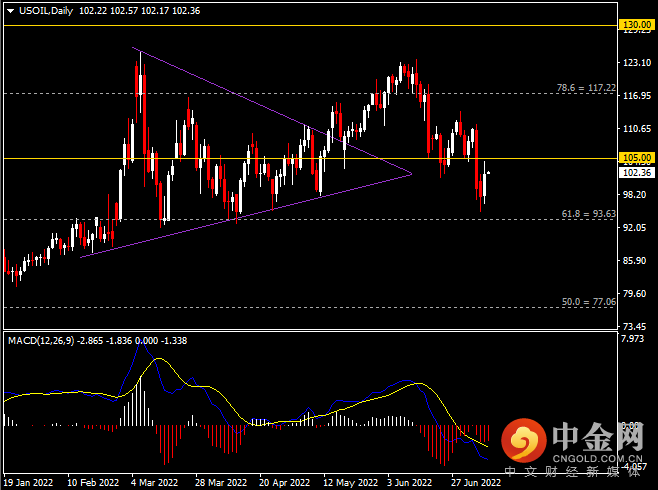This screenshot has width=658, height=490.
Task: Click the USOIL,Daily chart title
Action: click(46, 11)
